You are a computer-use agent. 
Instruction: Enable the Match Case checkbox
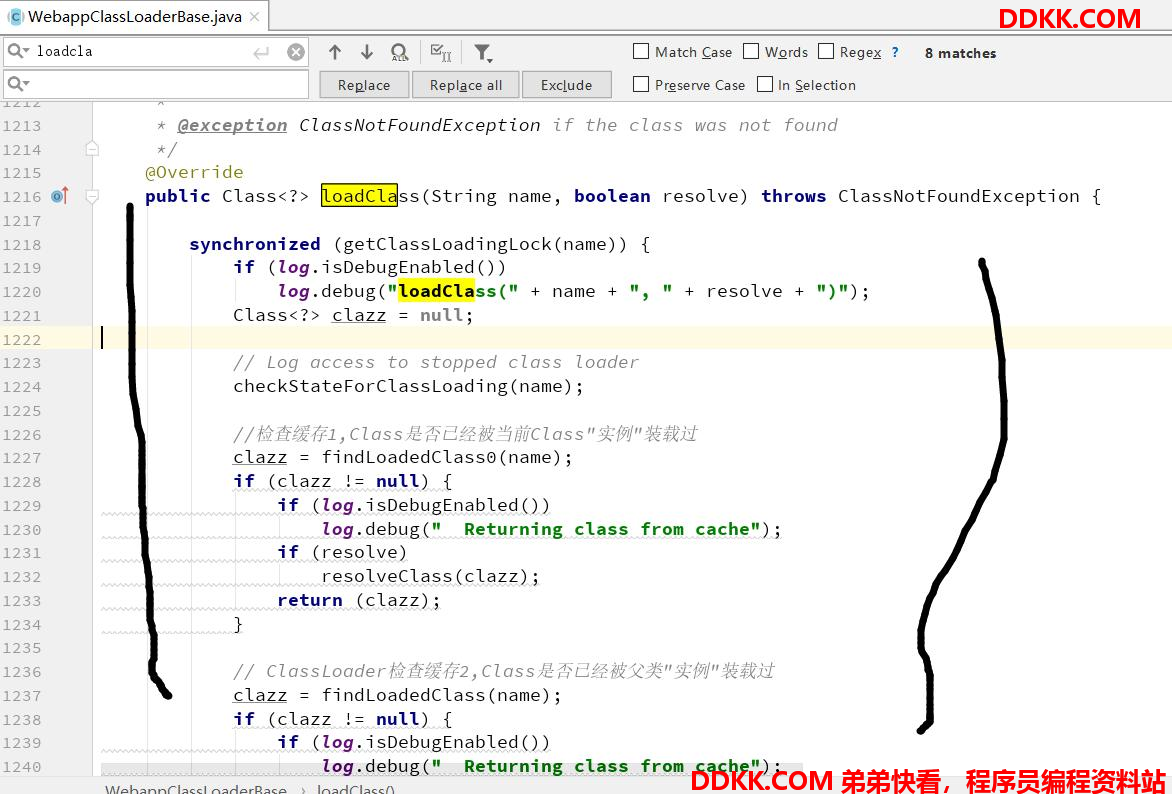641,51
